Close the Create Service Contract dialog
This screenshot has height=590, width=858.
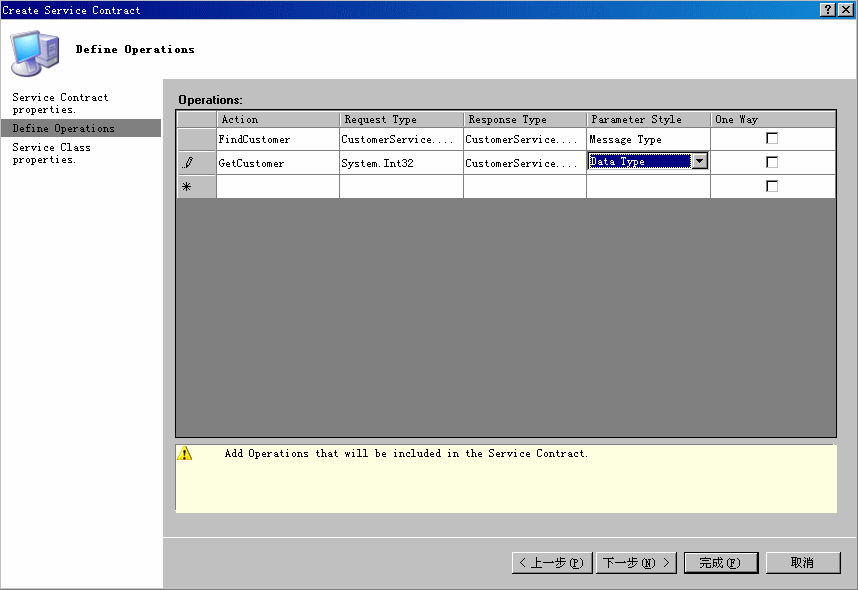click(846, 9)
